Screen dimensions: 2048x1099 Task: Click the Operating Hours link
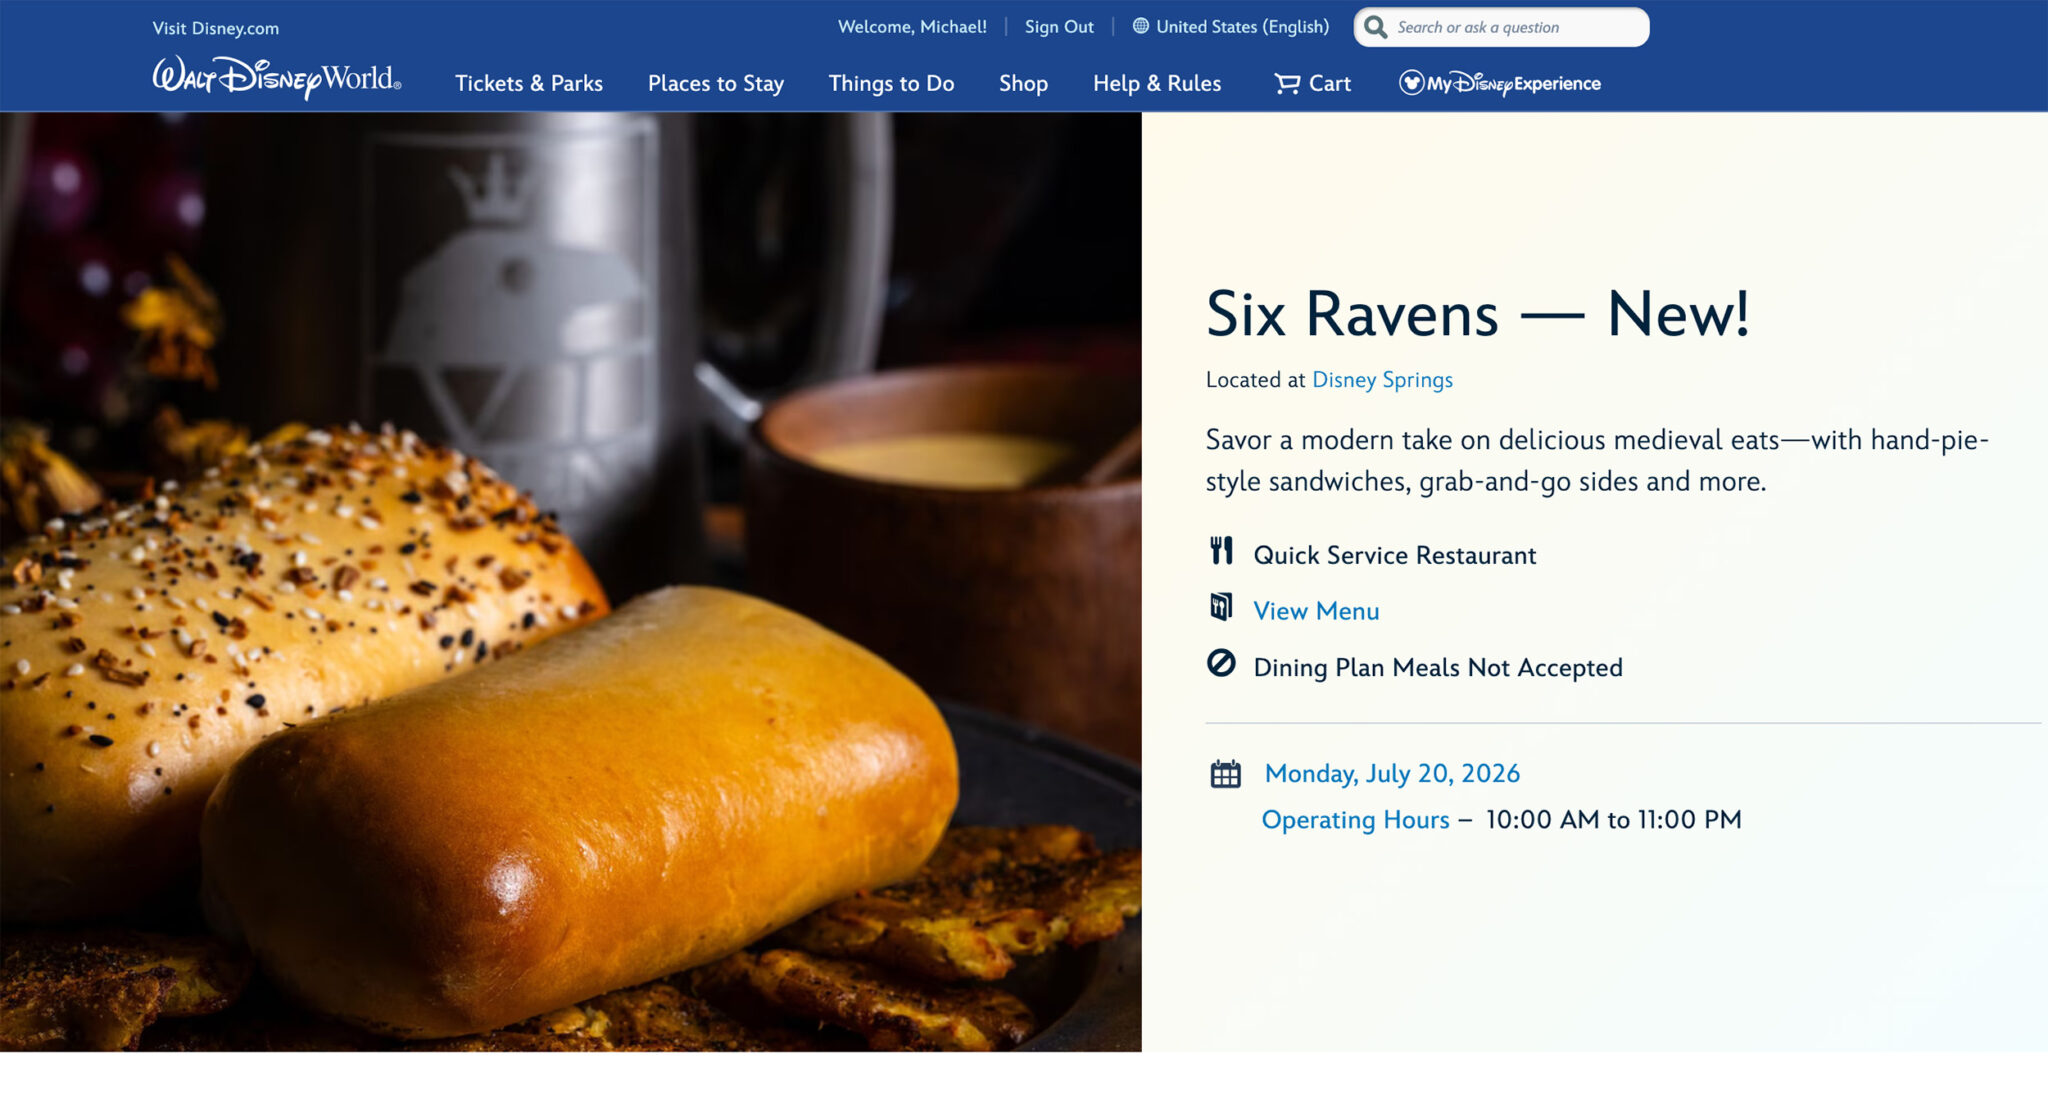click(x=1355, y=820)
